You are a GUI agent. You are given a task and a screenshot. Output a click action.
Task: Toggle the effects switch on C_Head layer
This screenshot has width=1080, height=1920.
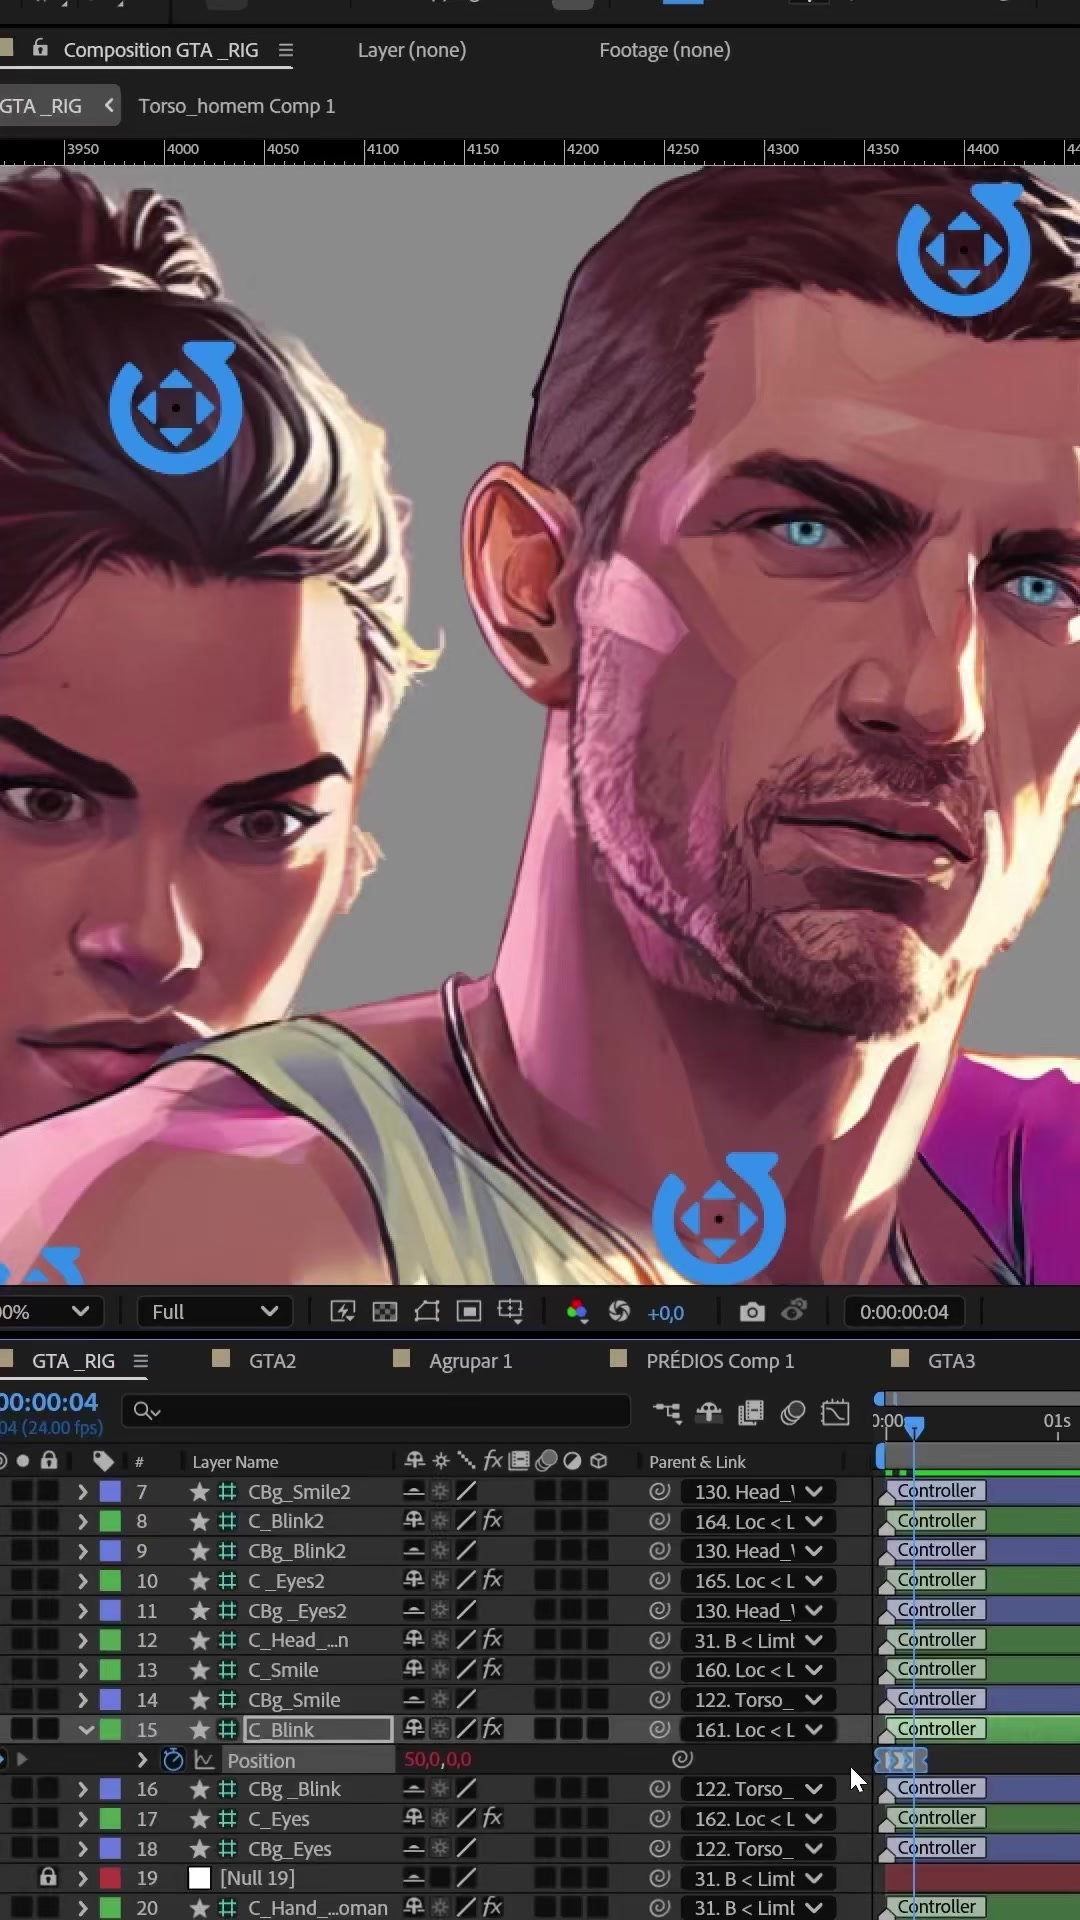pyautogui.click(x=492, y=1640)
